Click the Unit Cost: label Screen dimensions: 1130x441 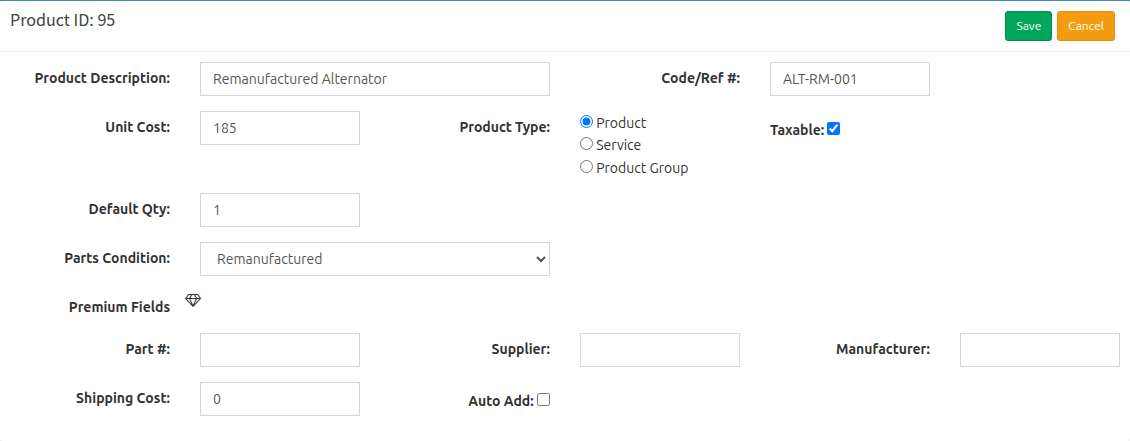point(138,127)
